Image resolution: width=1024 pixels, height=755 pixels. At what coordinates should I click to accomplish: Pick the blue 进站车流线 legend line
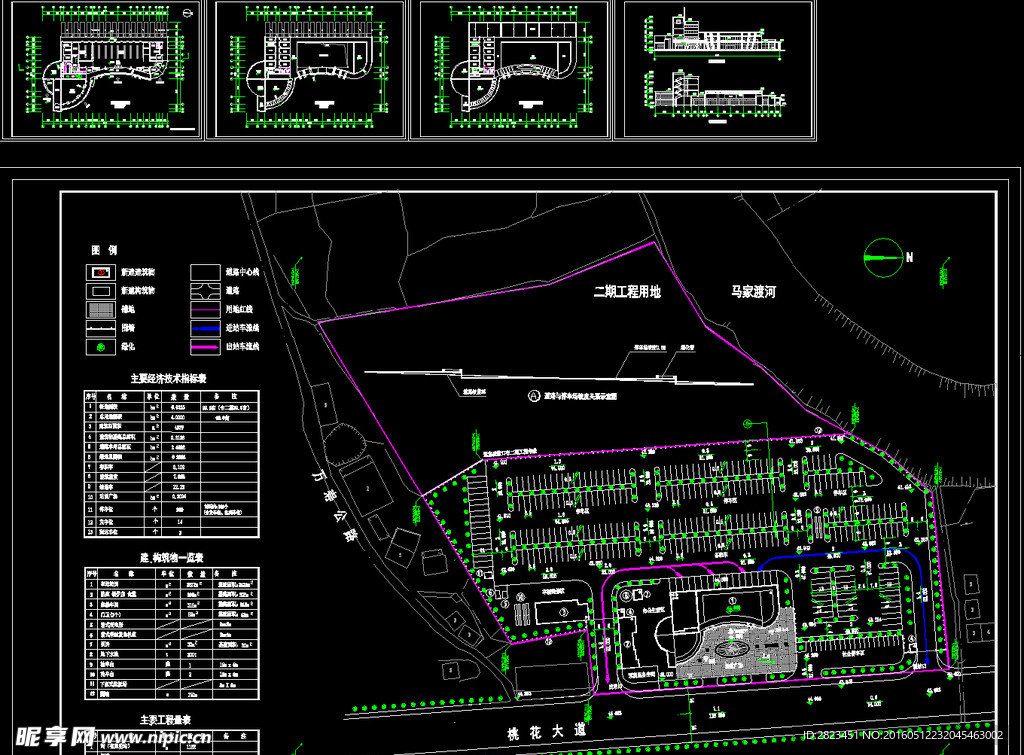[205, 328]
